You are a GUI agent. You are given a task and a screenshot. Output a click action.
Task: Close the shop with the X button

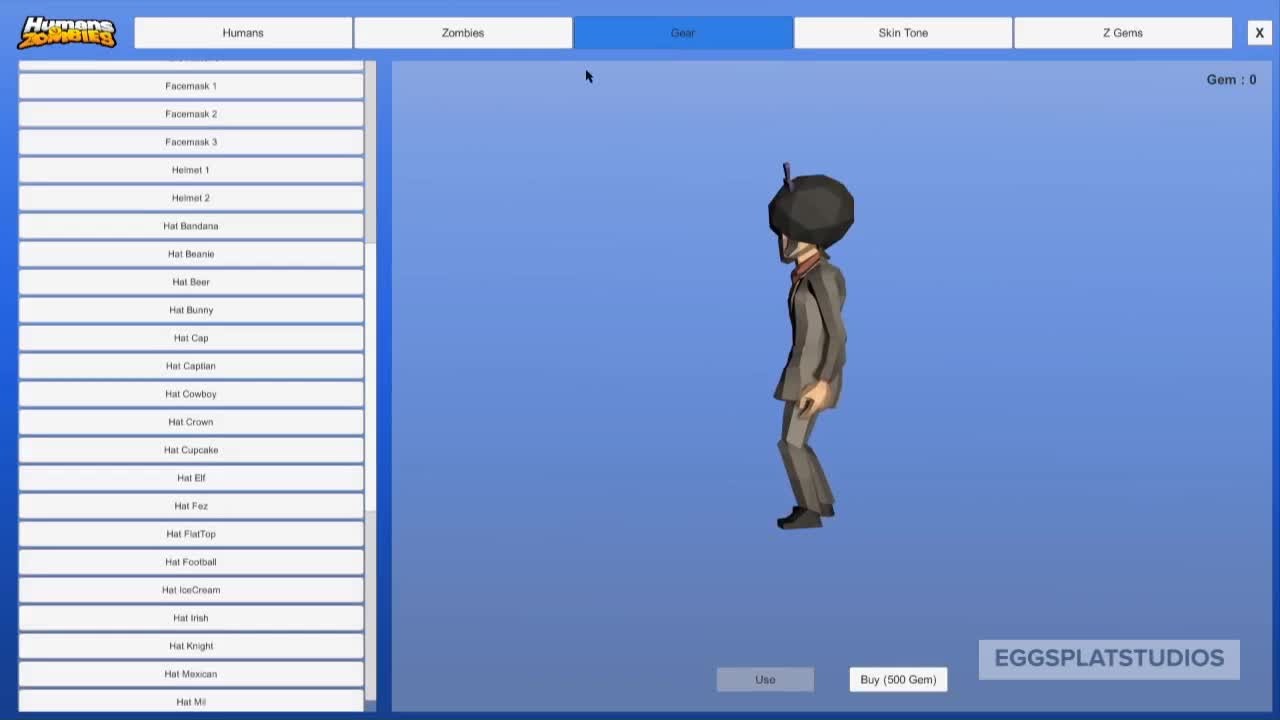pos(1259,33)
